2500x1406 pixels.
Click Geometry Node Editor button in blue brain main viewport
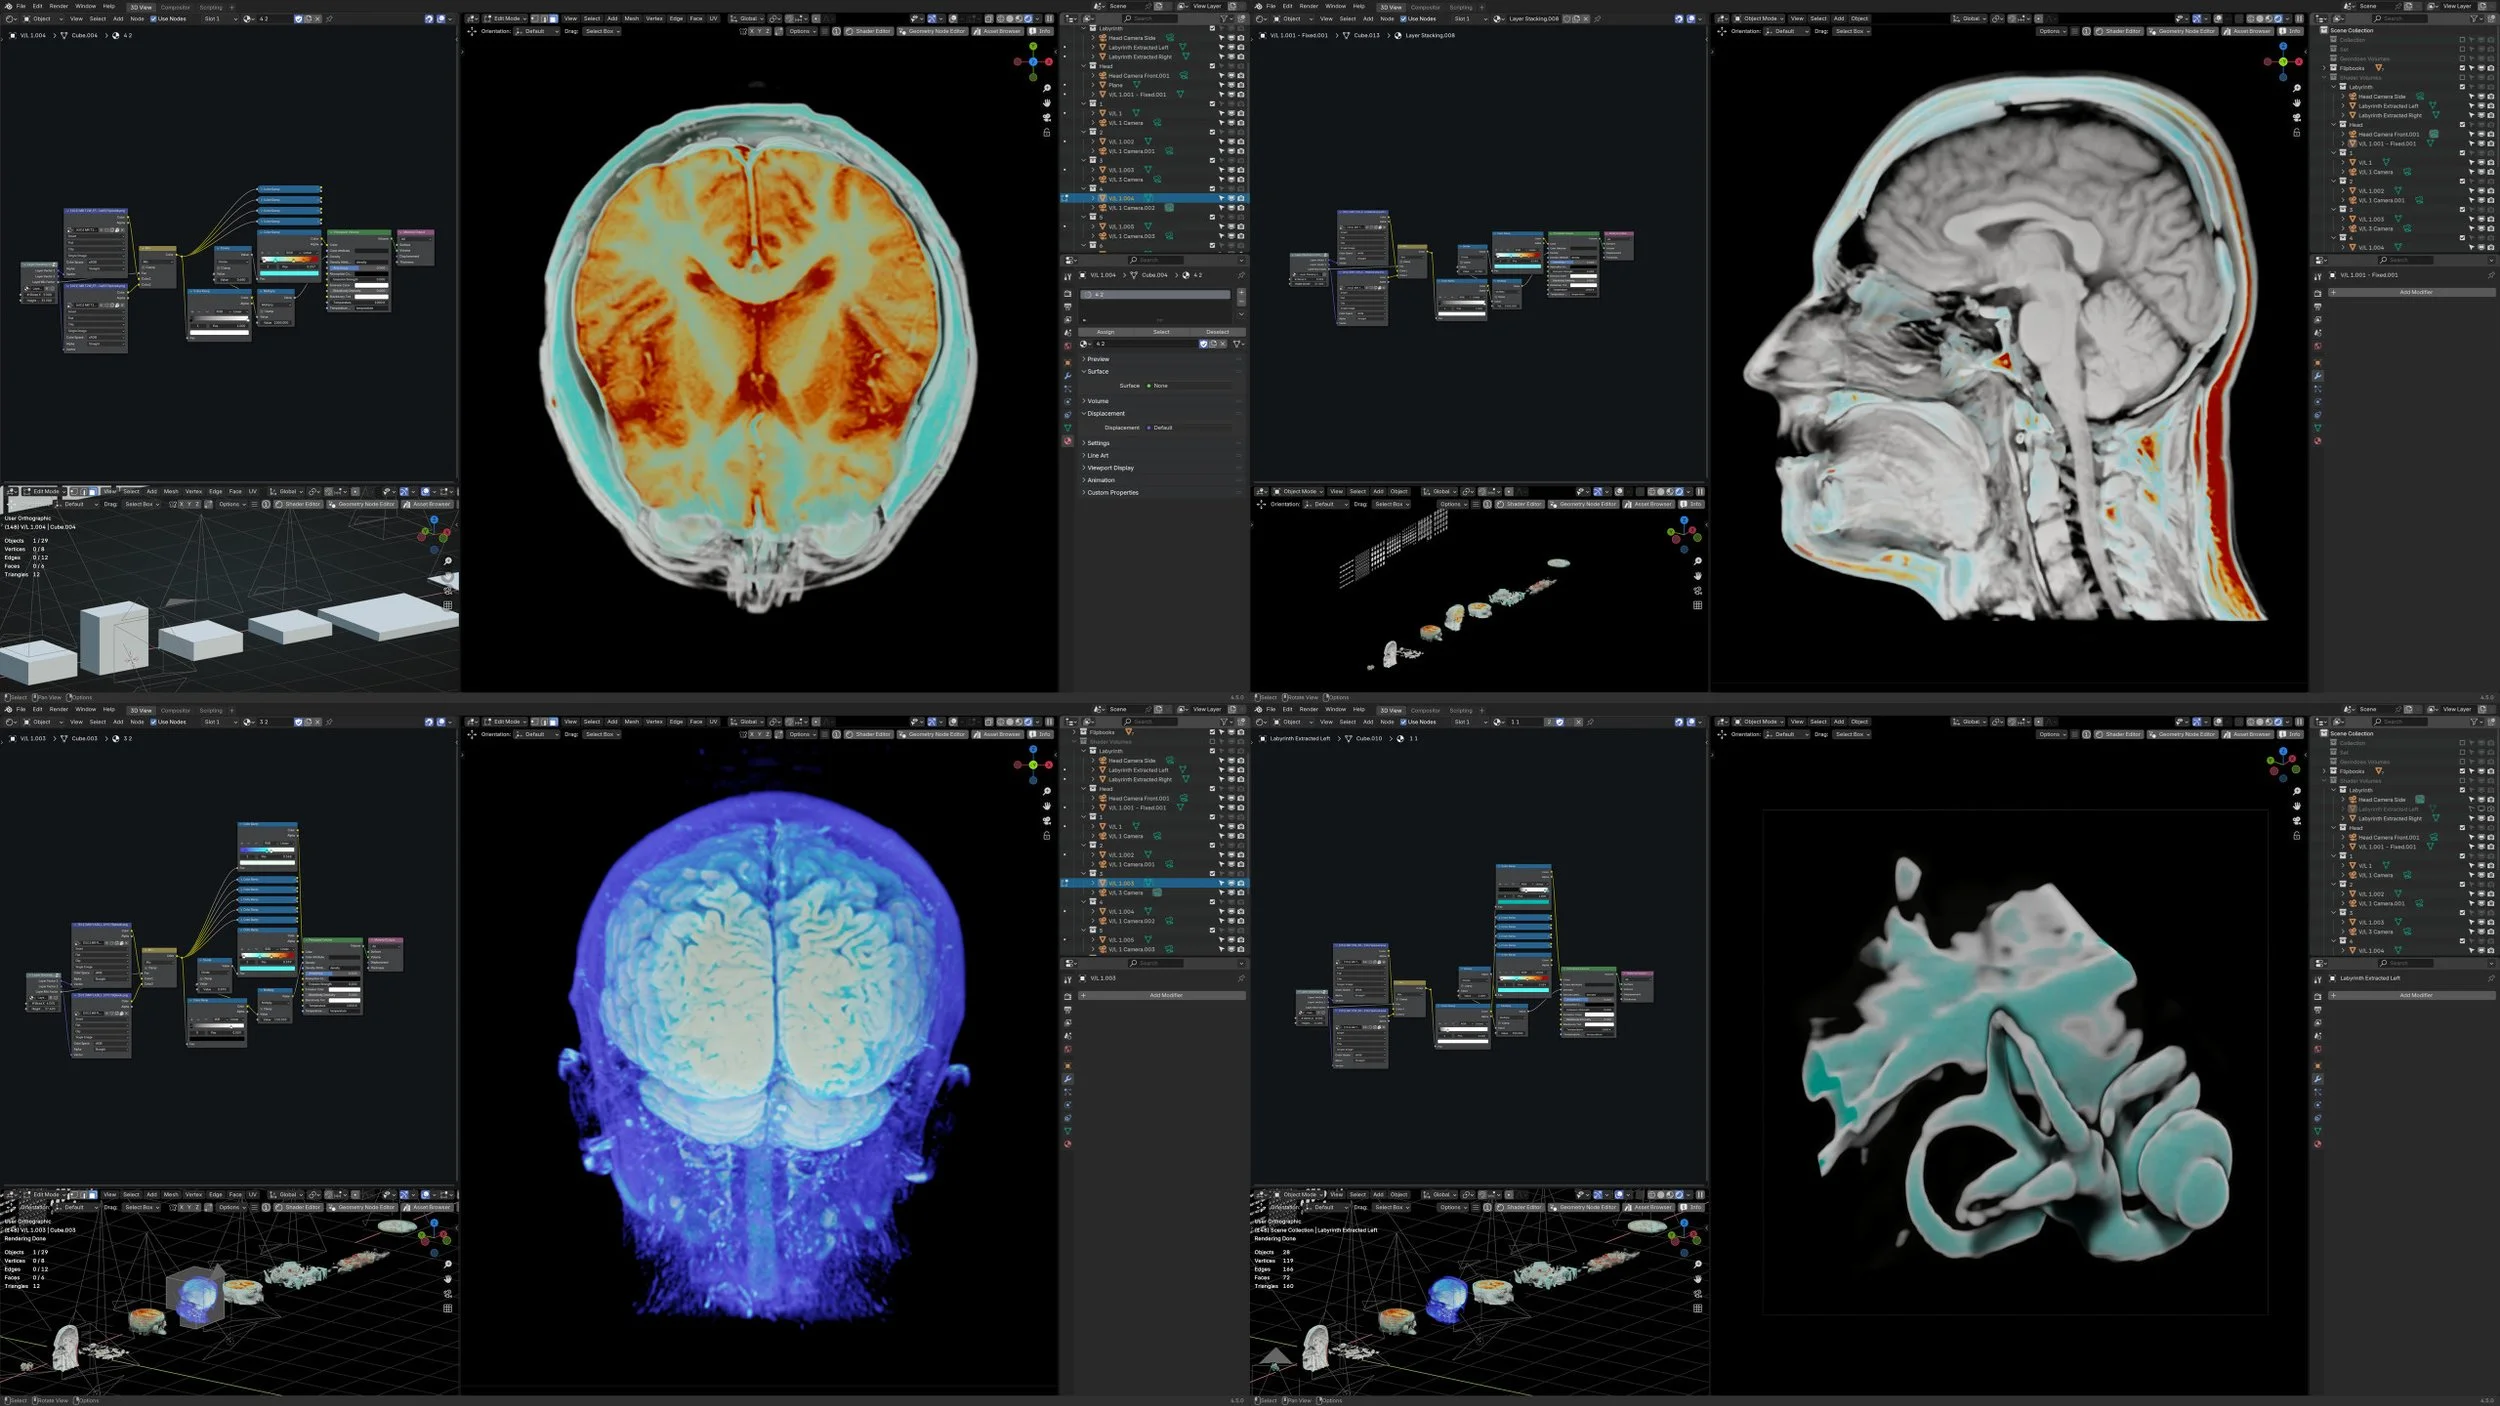935,734
